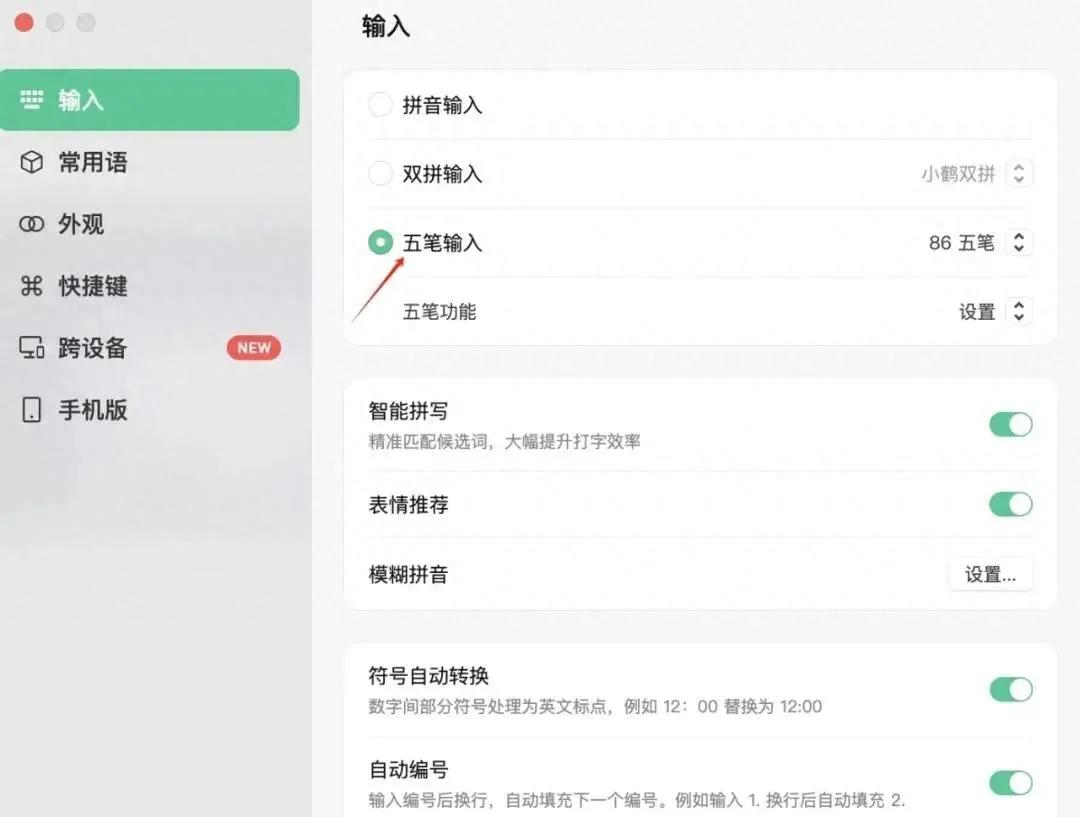
Task: Click the box icon beside 常用语
Action: click(31, 161)
